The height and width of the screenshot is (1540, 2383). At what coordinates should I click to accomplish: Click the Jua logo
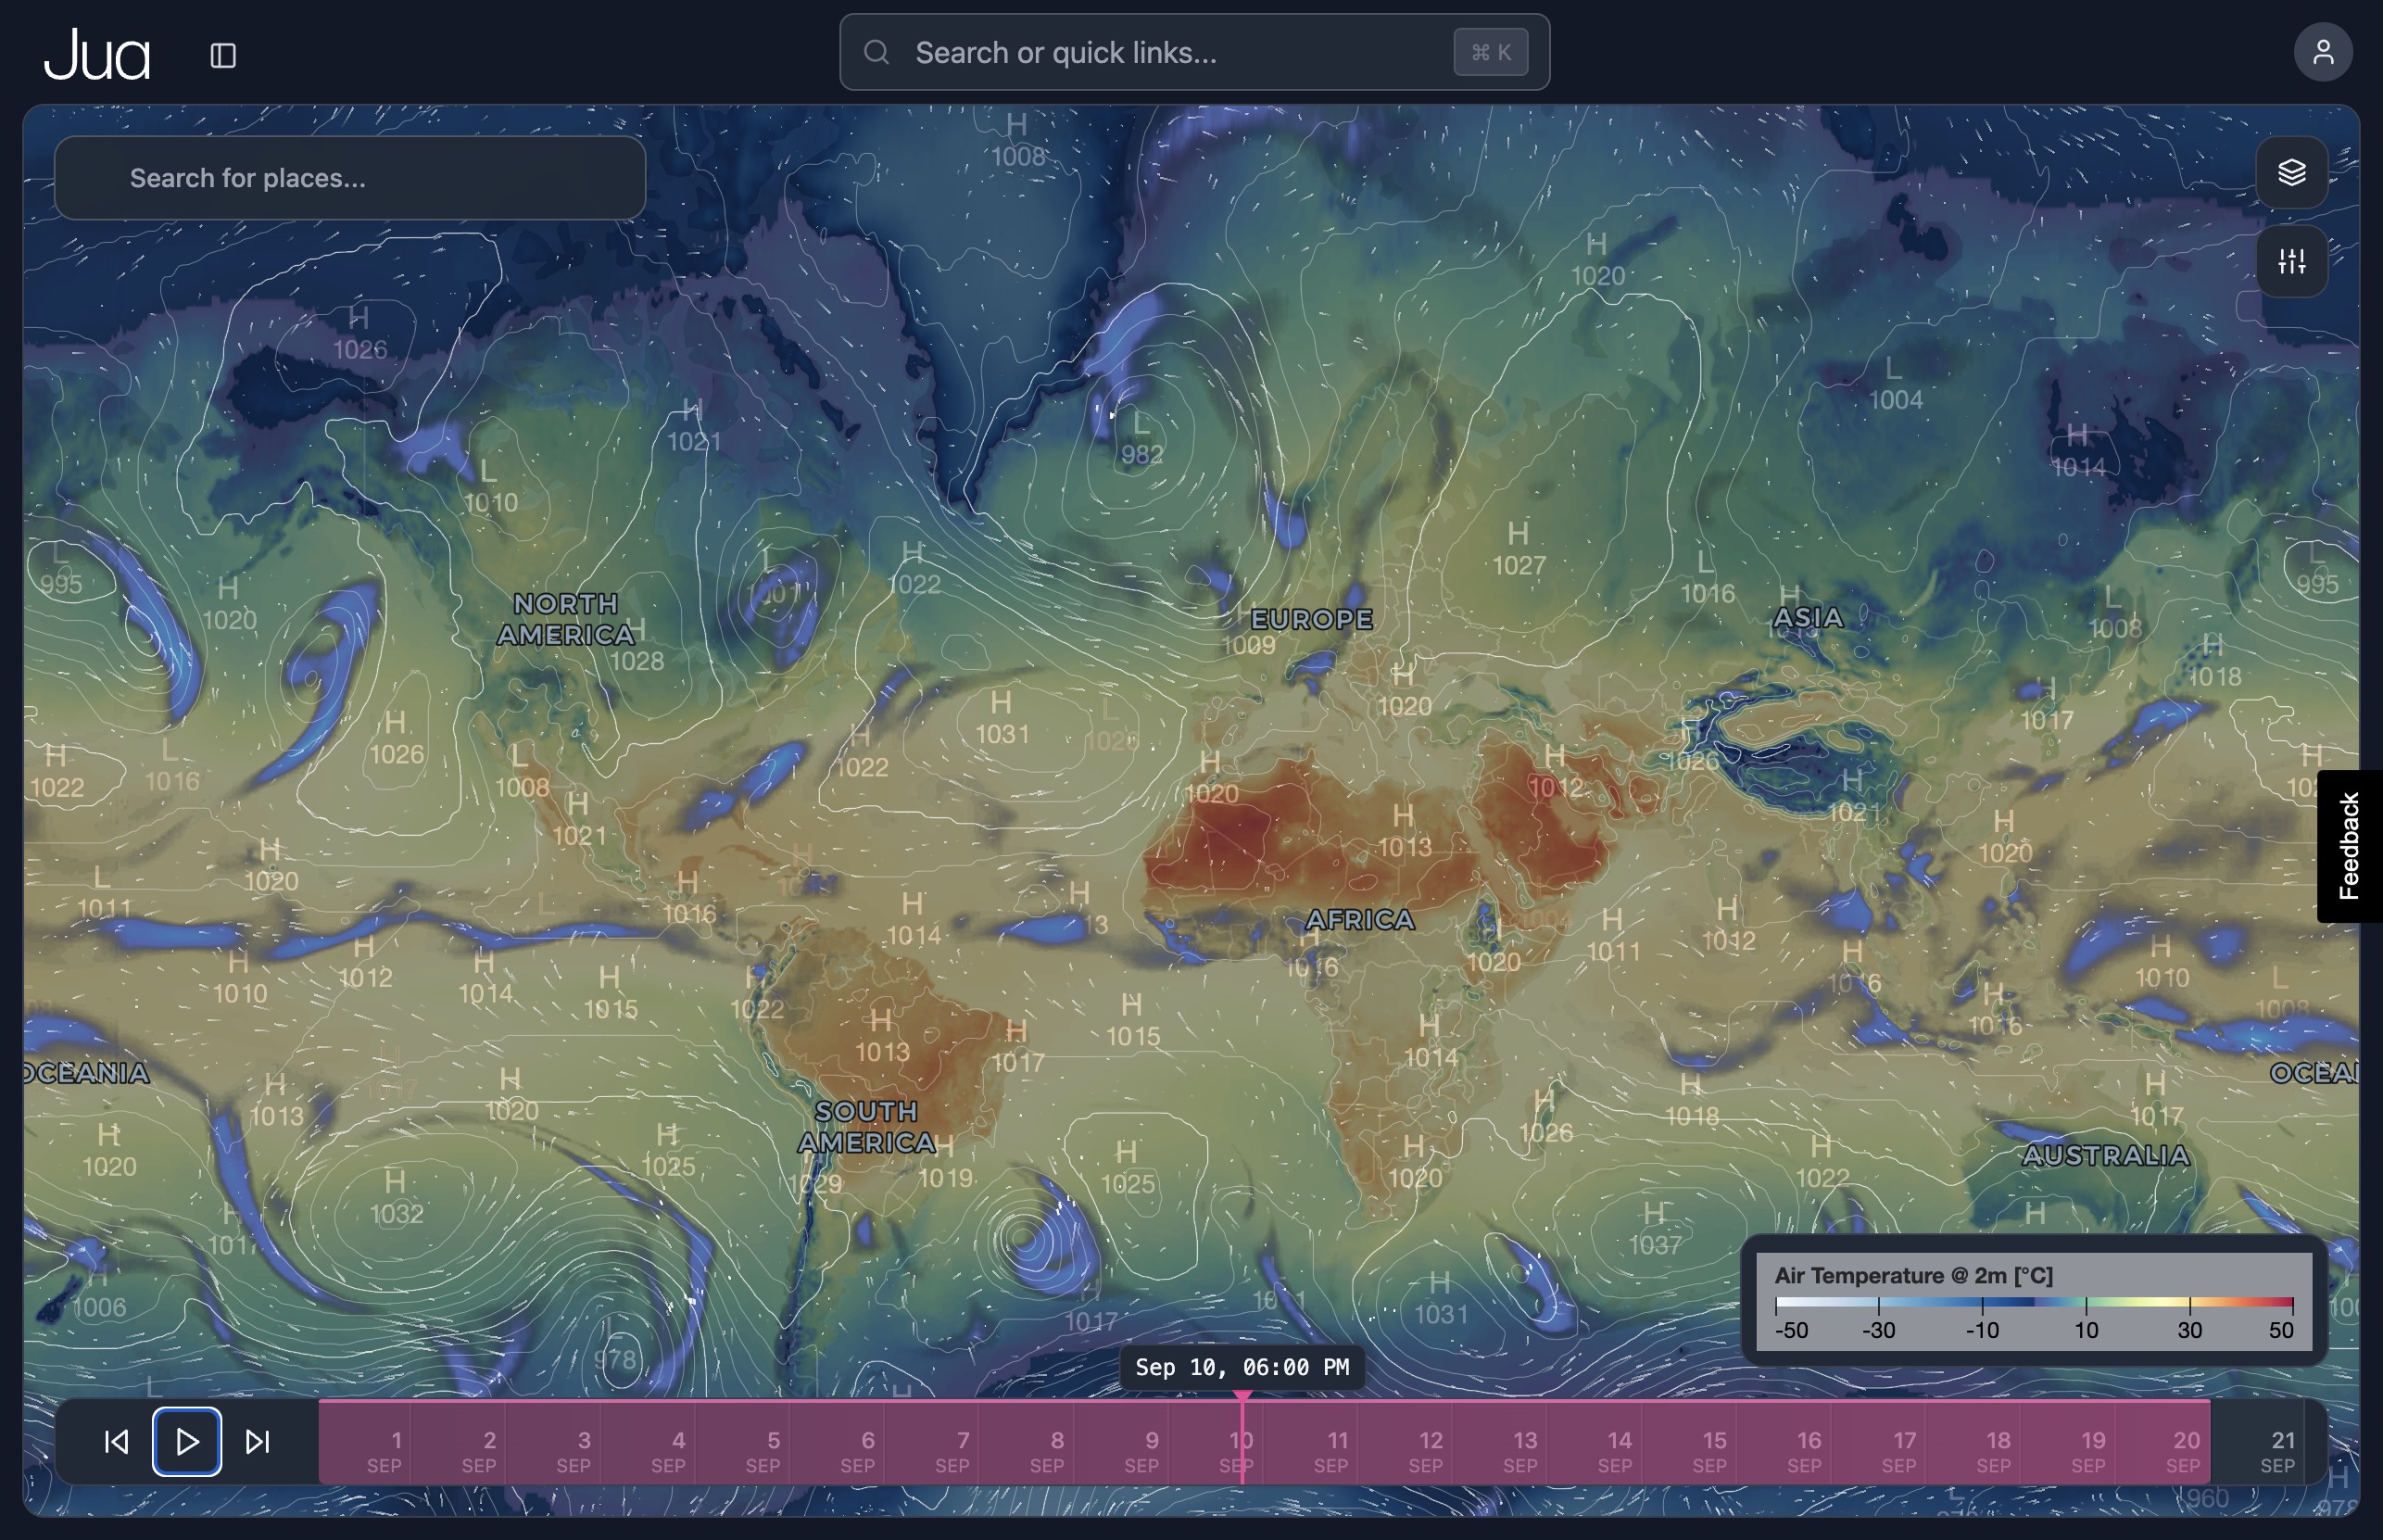pos(96,54)
